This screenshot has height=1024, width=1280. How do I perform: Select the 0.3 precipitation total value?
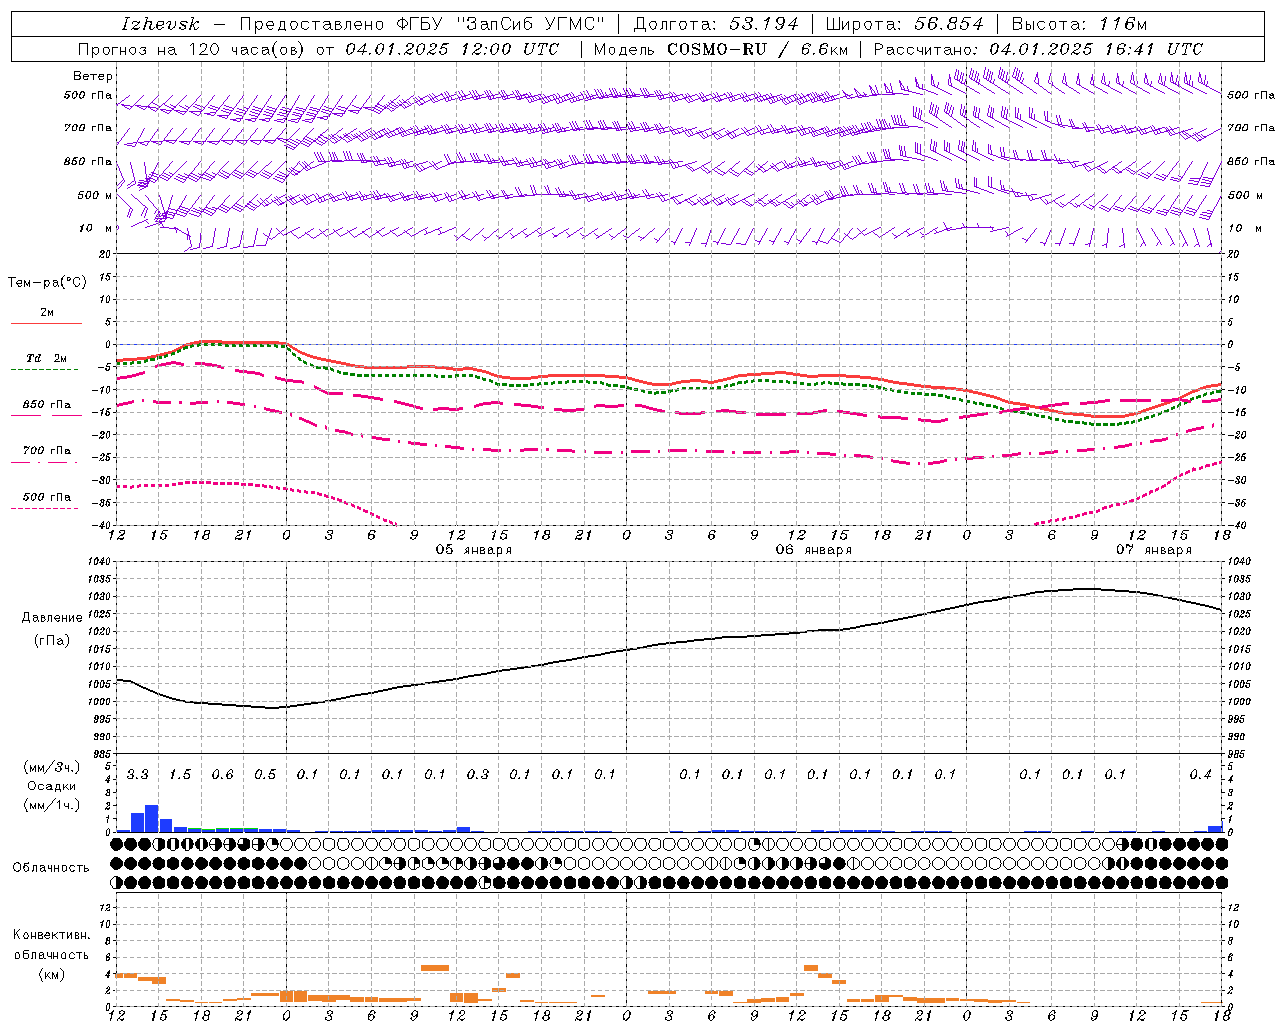click(478, 775)
